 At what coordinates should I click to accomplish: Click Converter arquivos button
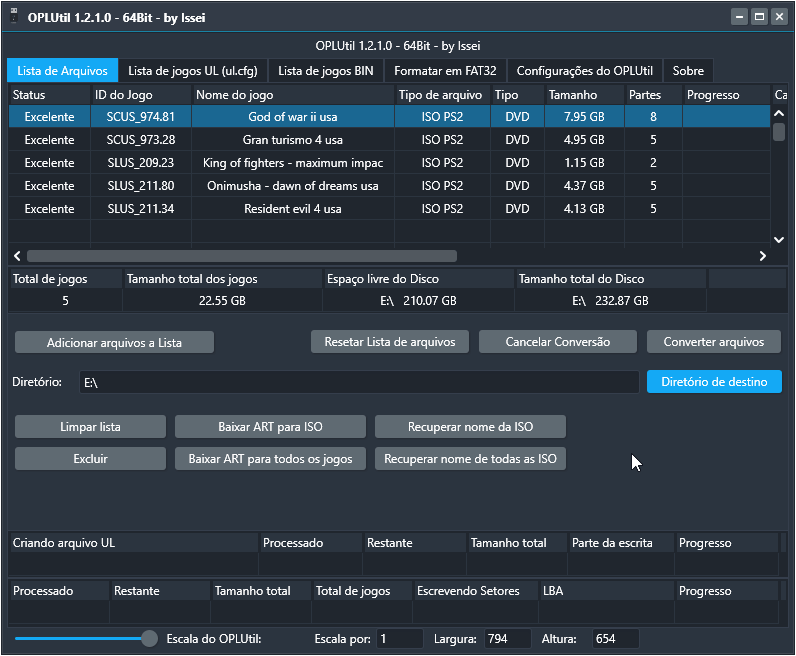(713, 342)
